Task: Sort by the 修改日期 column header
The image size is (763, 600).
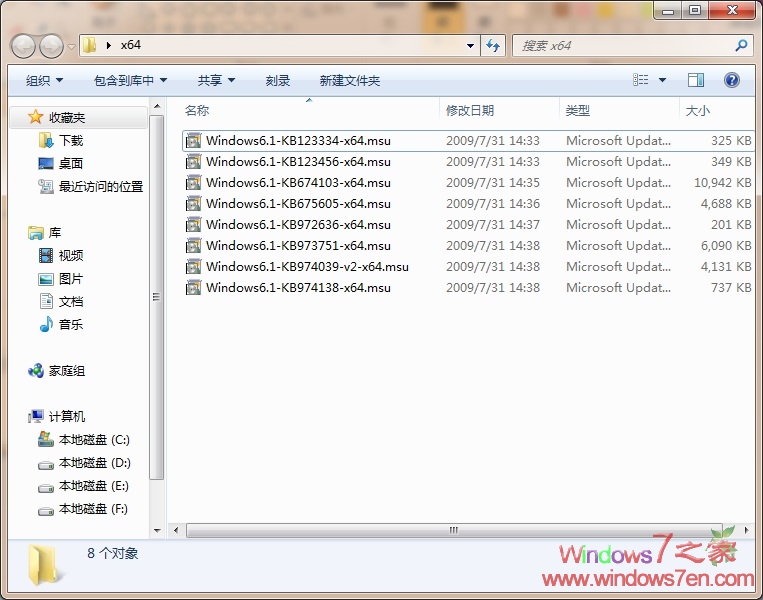Action: pyautogui.click(x=470, y=110)
